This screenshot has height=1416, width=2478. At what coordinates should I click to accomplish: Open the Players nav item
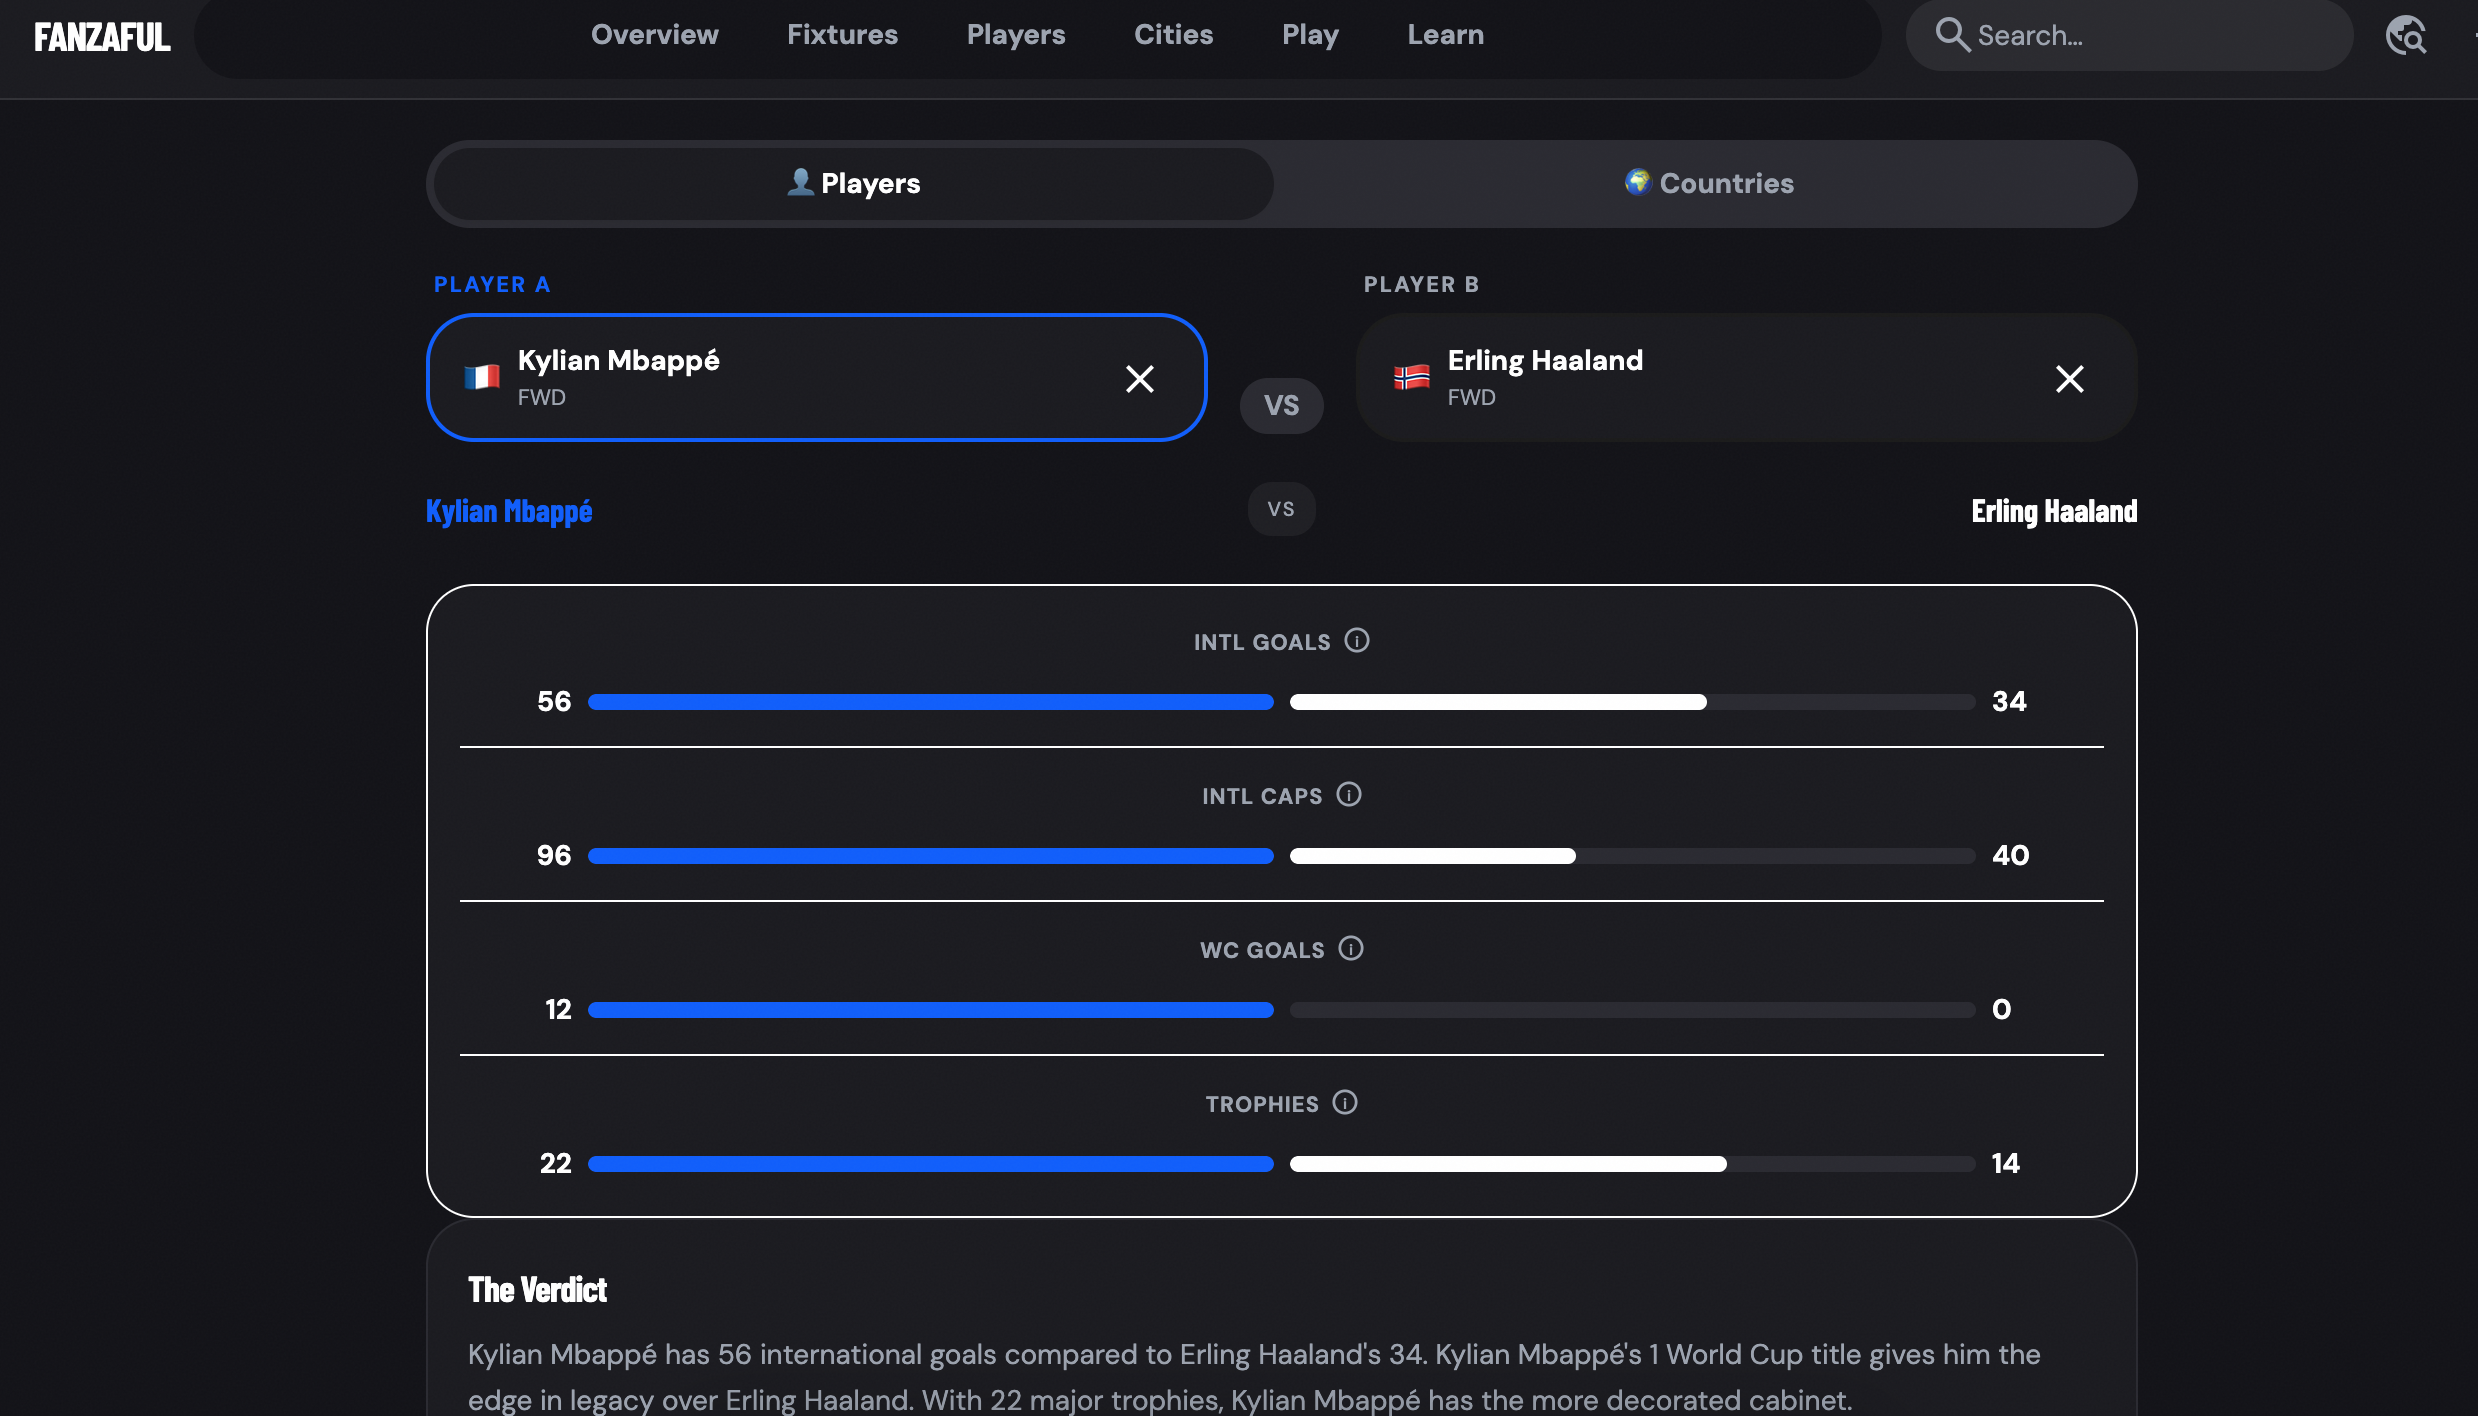[x=1016, y=35]
